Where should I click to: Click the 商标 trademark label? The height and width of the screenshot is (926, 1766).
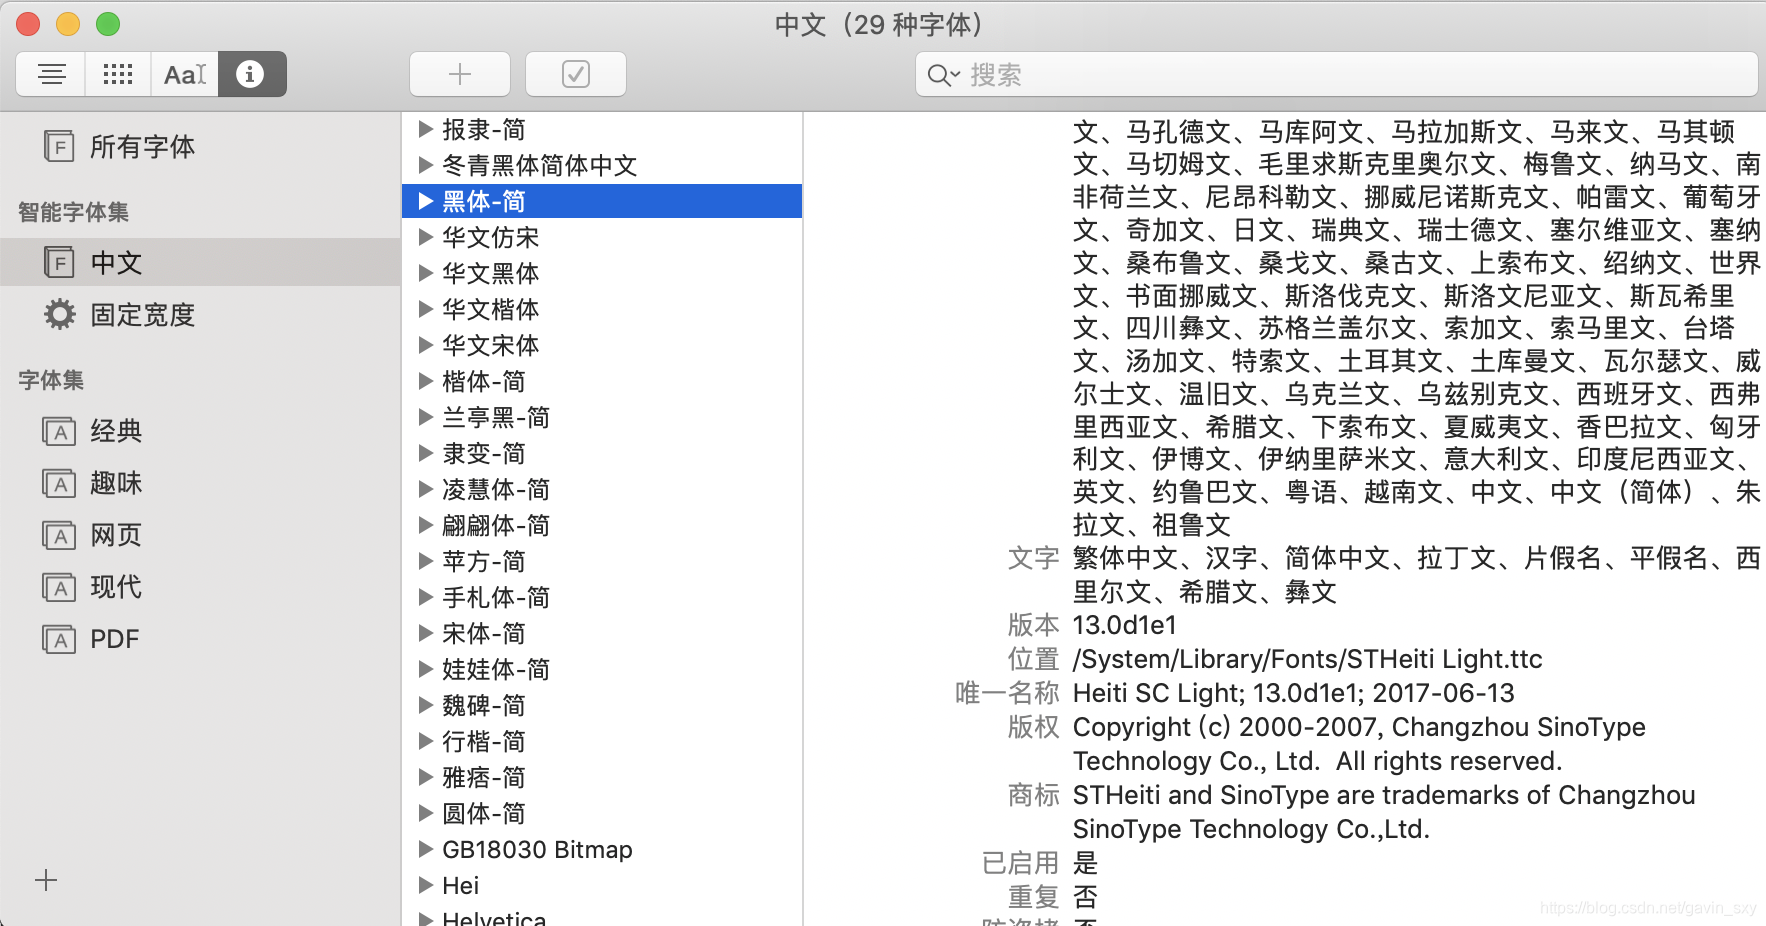coord(1033,795)
